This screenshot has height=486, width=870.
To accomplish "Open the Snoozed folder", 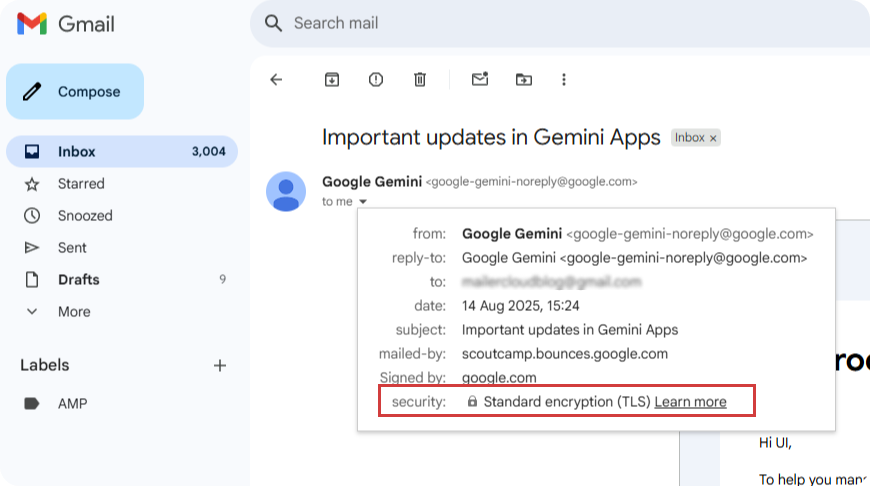I will [122, 216].
